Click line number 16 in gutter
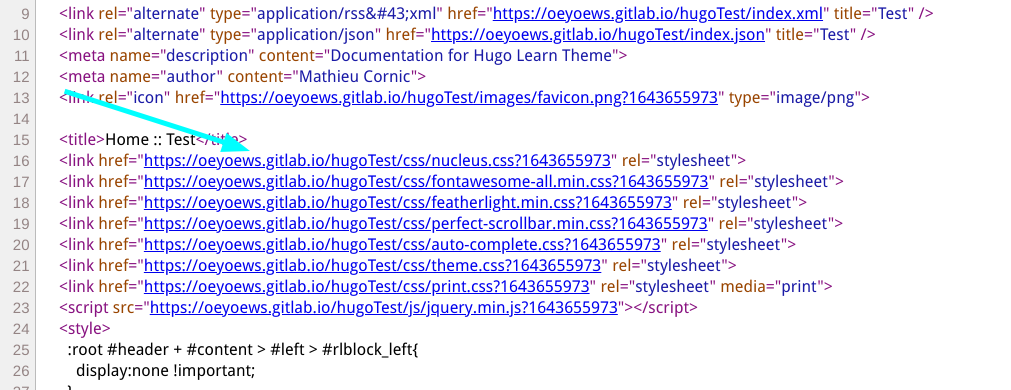This screenshot has width=1011, height=390. (21, 160)
